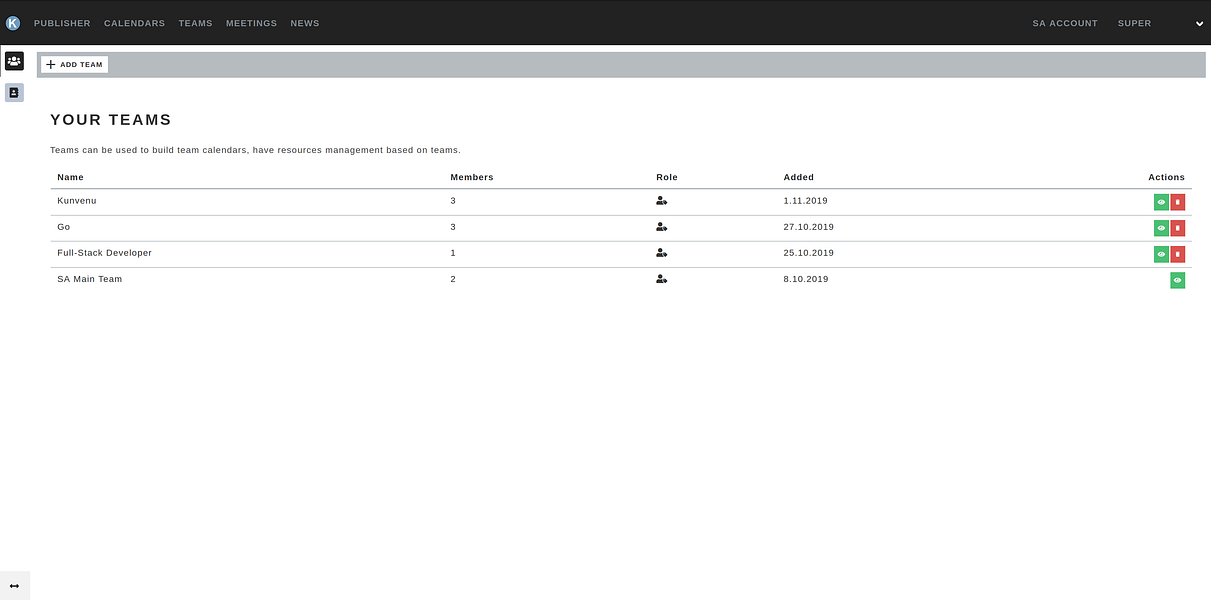Open the Teams menu
The image size is (1211, 600).
point(196,23)
